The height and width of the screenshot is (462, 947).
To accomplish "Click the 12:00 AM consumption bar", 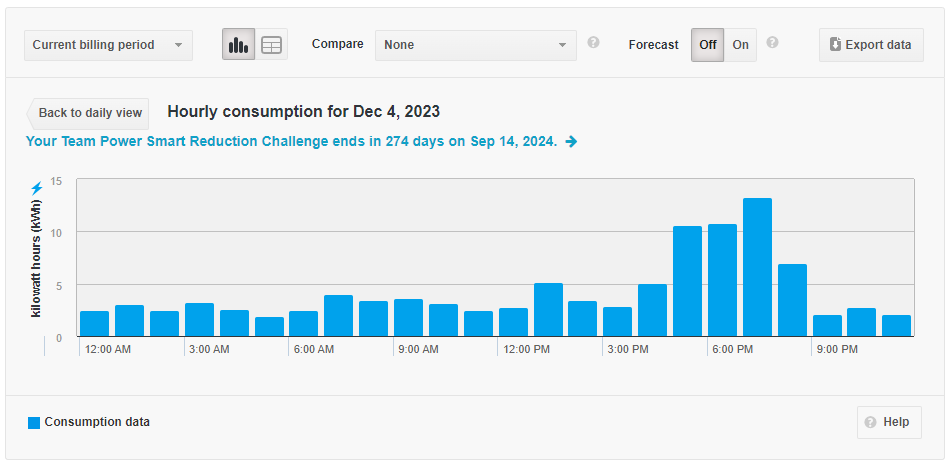I will coord(94,323).
